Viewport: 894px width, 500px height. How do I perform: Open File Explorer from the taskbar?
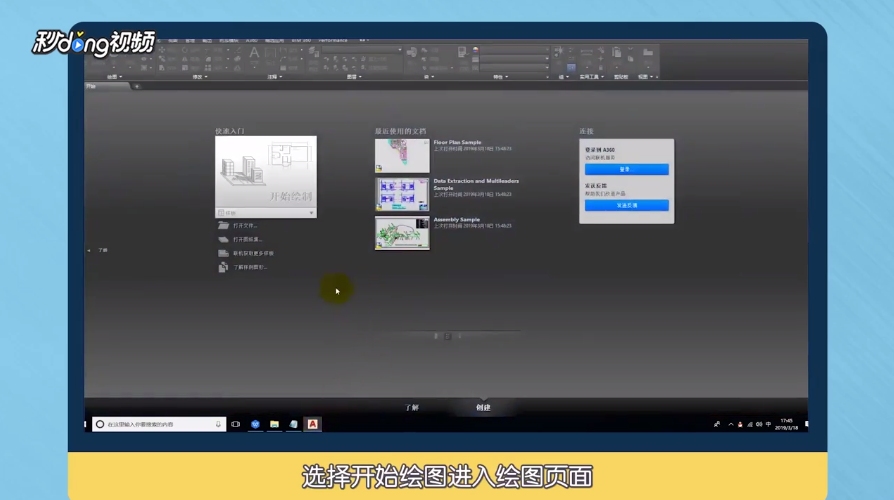274,424
